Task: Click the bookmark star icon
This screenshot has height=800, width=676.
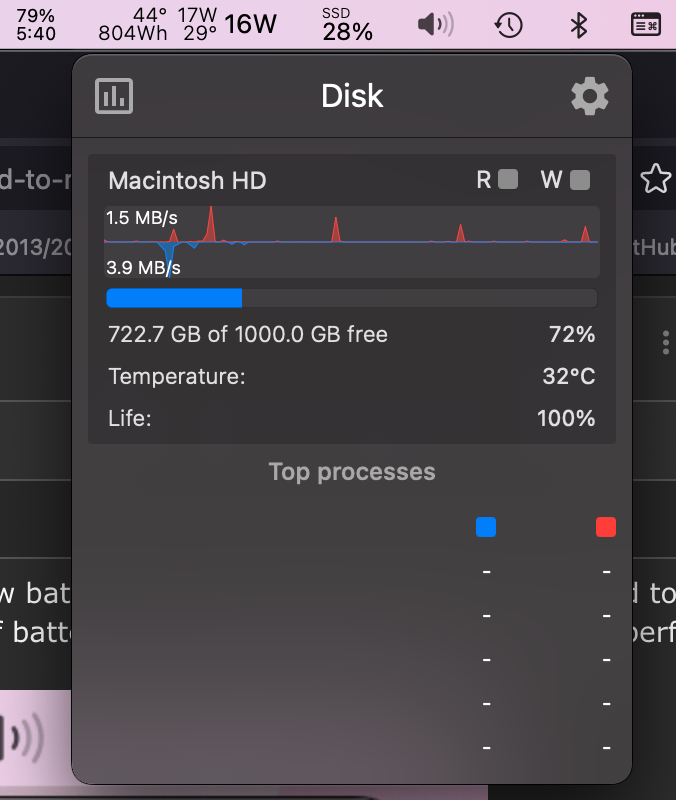Action: [656, 179]
